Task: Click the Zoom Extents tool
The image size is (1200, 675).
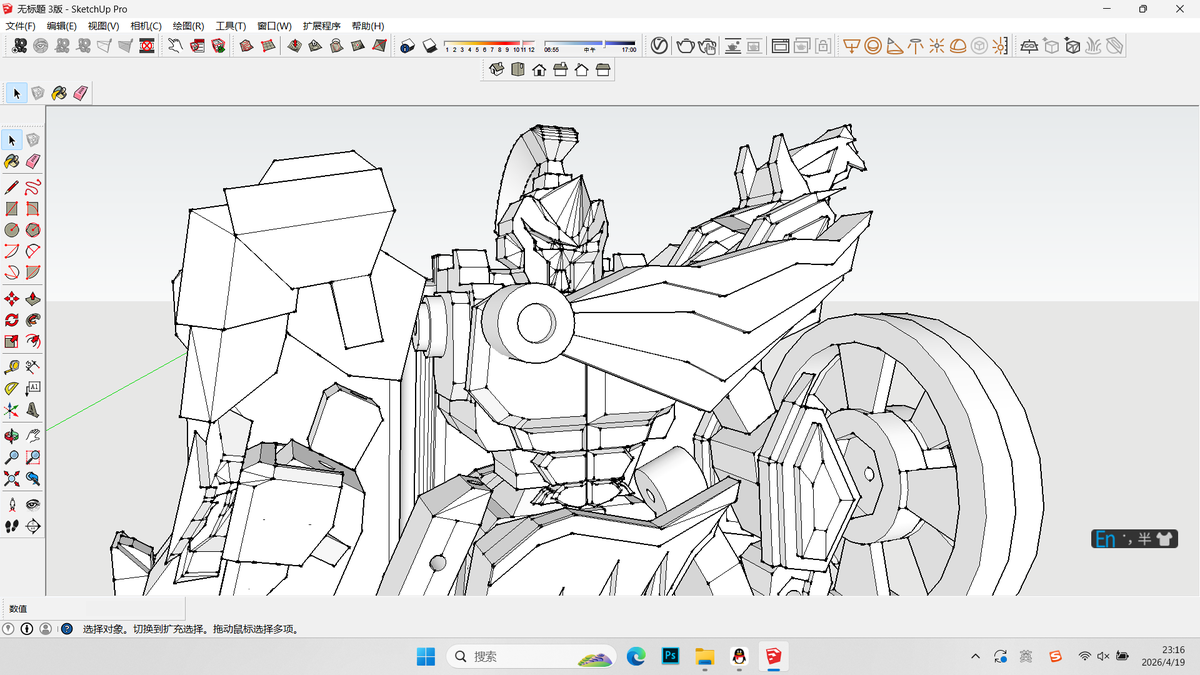Action: pyautogui.click(x=12, y=479)
